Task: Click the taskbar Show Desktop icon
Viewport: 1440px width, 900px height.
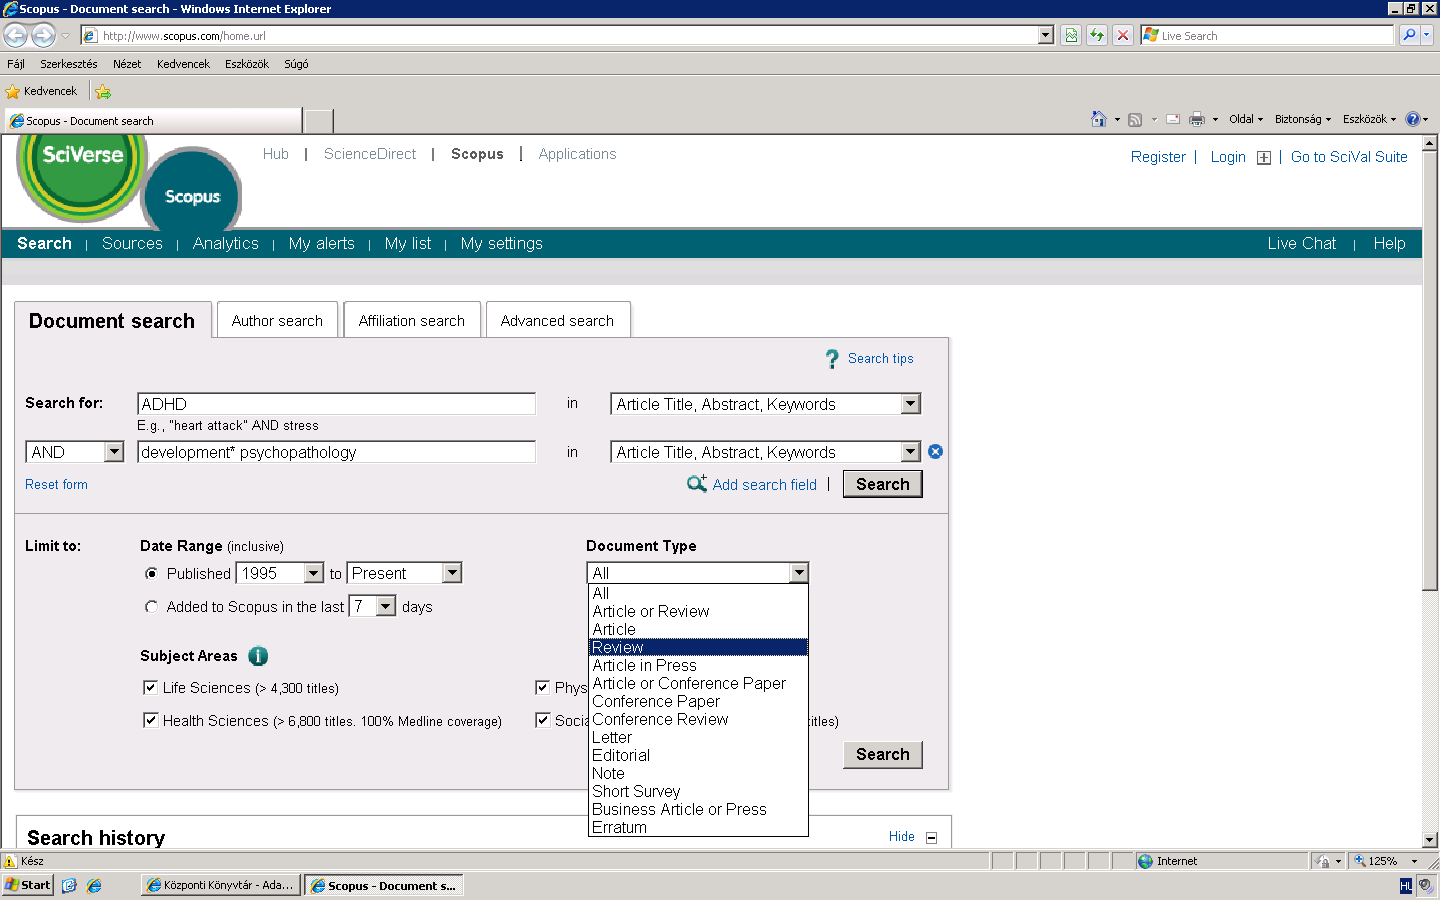Action: [x=69, y=886]
